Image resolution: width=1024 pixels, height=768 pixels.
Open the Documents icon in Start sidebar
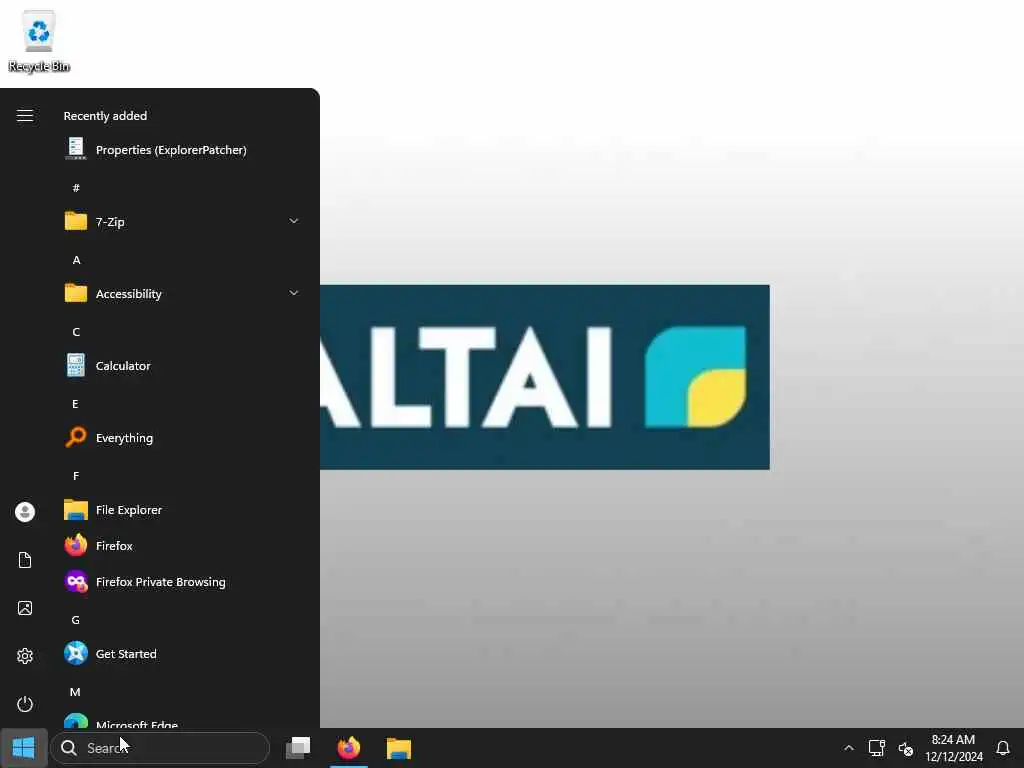click(x=25, y=560)
